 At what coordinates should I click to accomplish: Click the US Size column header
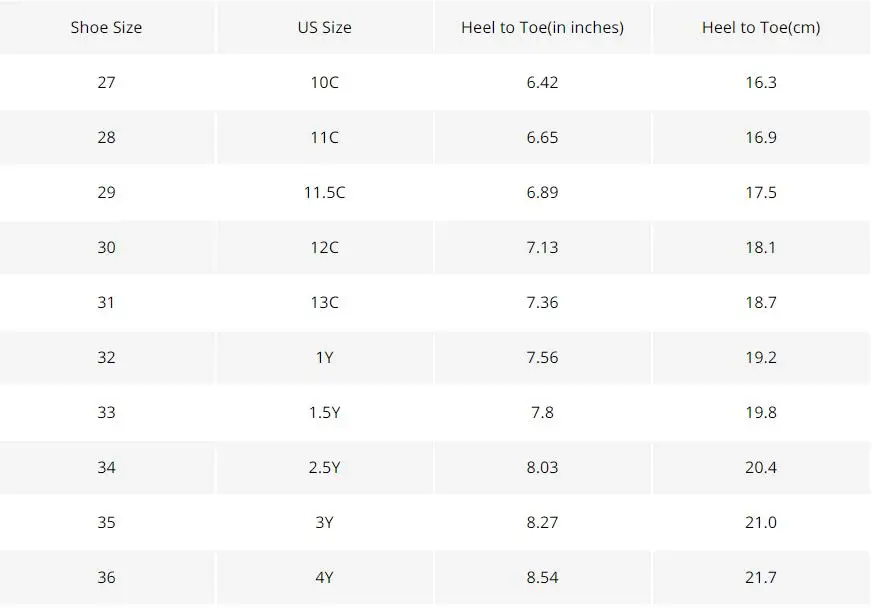point(325,27)
